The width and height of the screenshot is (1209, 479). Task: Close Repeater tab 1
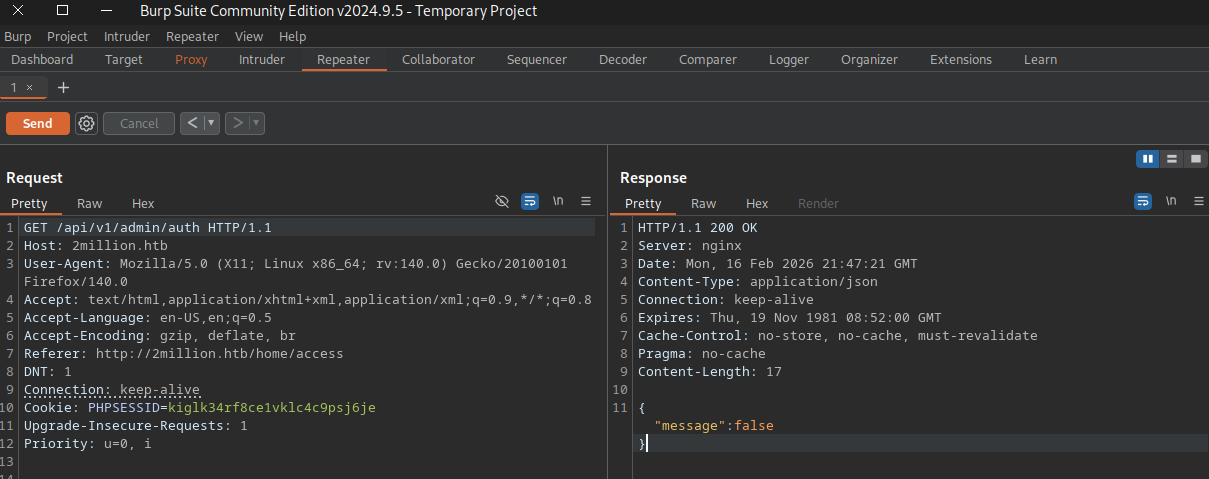pyautogui.click(x=30, y=88)
